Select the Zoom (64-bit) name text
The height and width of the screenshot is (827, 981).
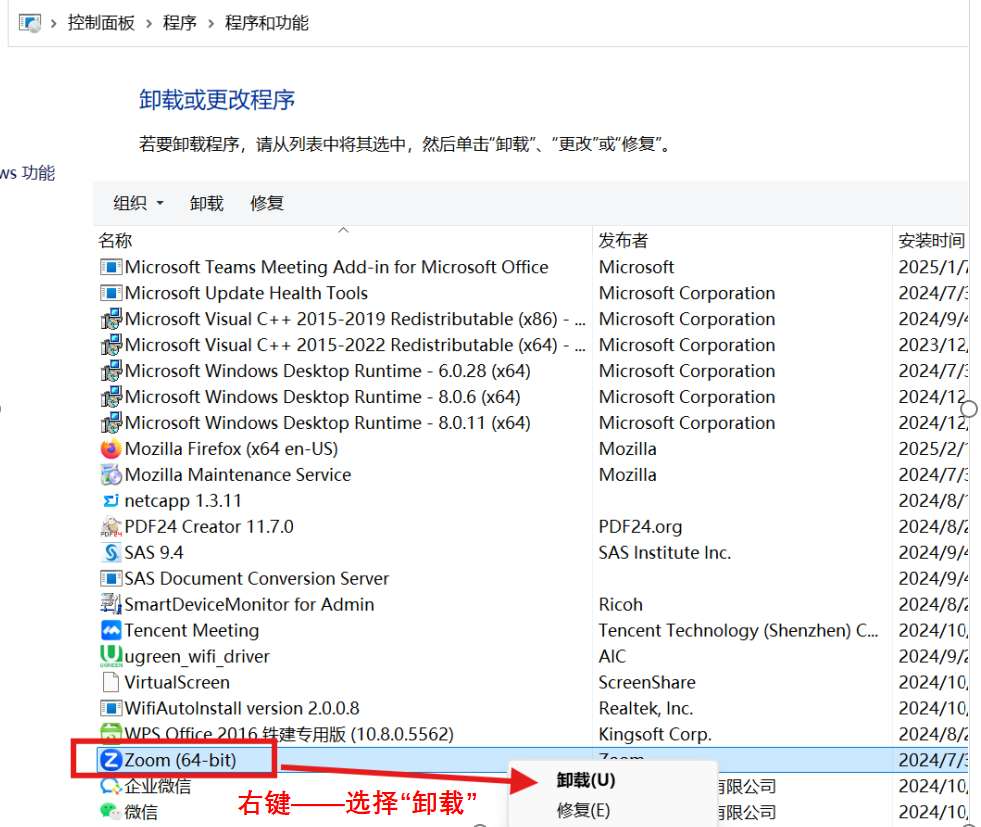coord(180,760)
